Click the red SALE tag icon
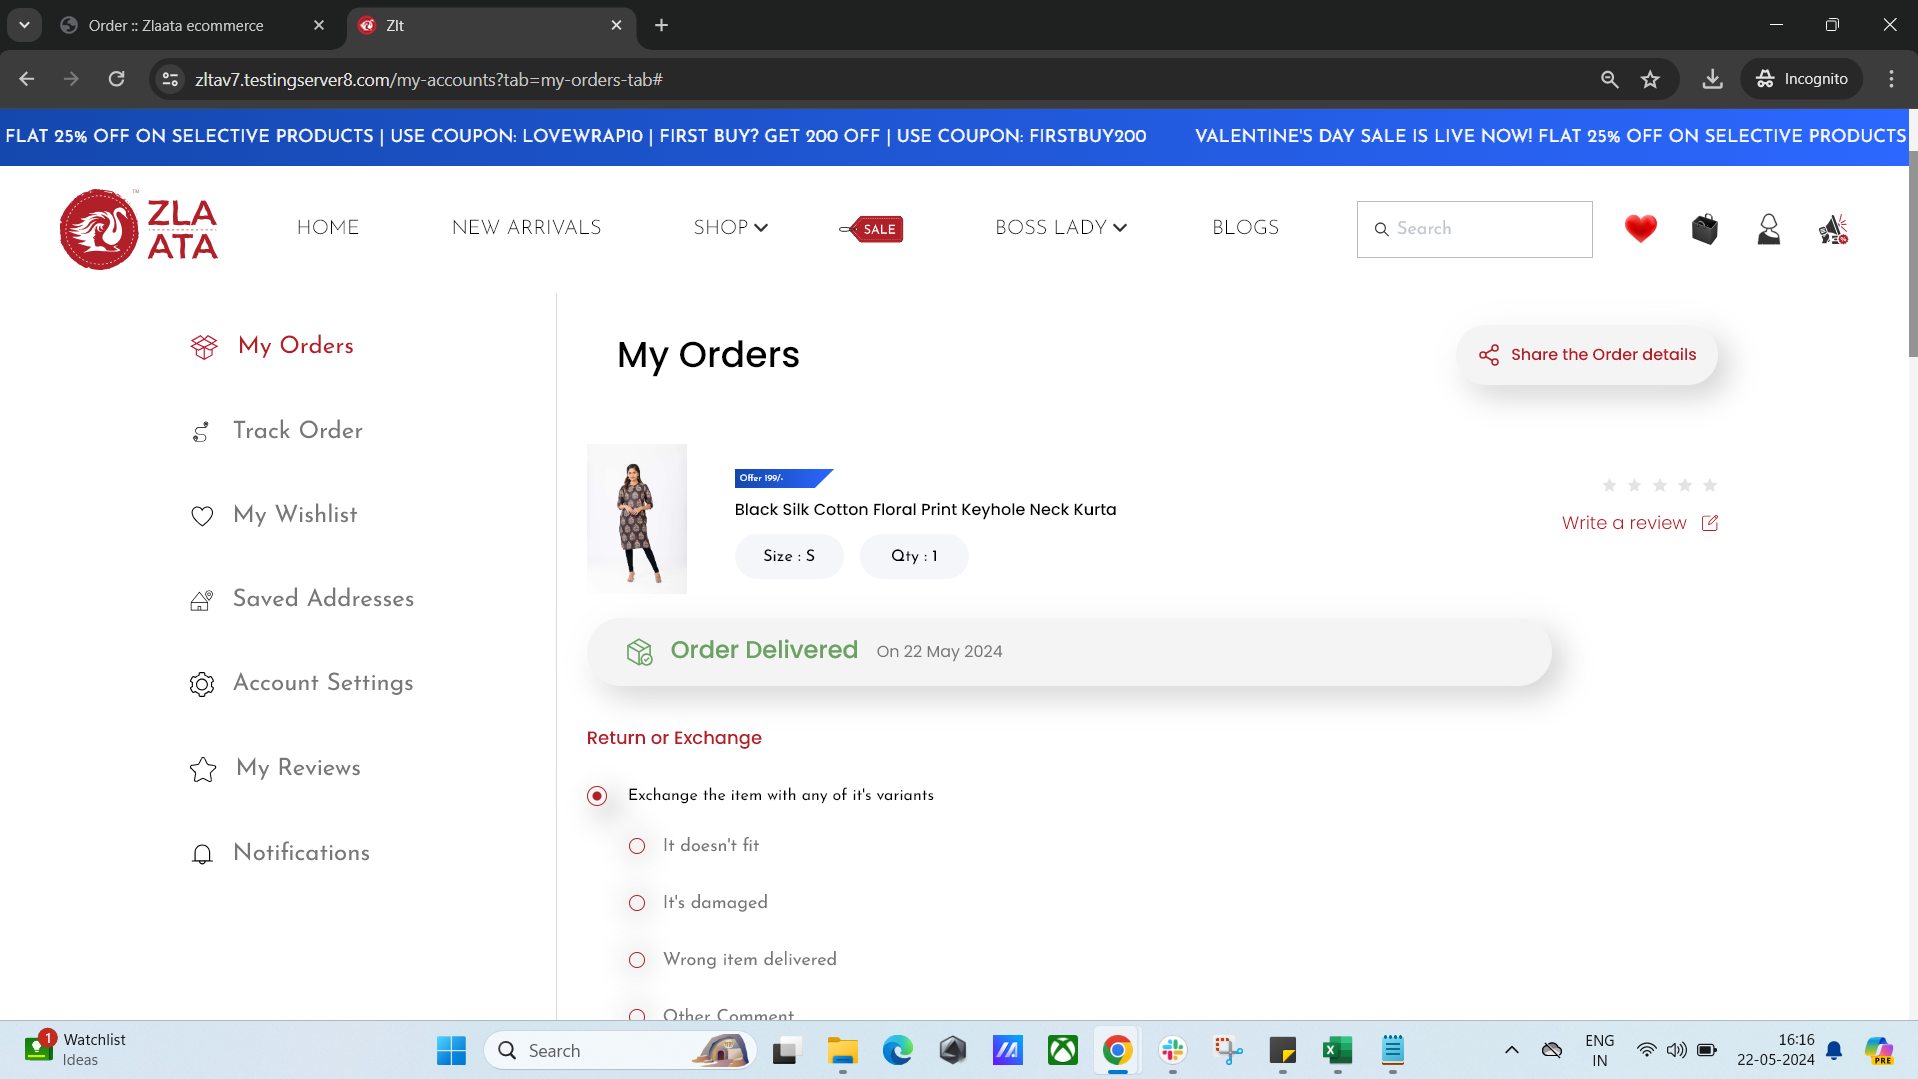This screenshot has width=1918, height=1079. point(872,229)
